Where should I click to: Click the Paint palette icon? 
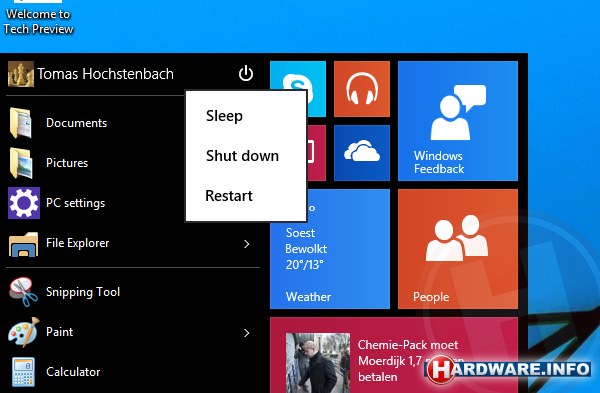24,332
